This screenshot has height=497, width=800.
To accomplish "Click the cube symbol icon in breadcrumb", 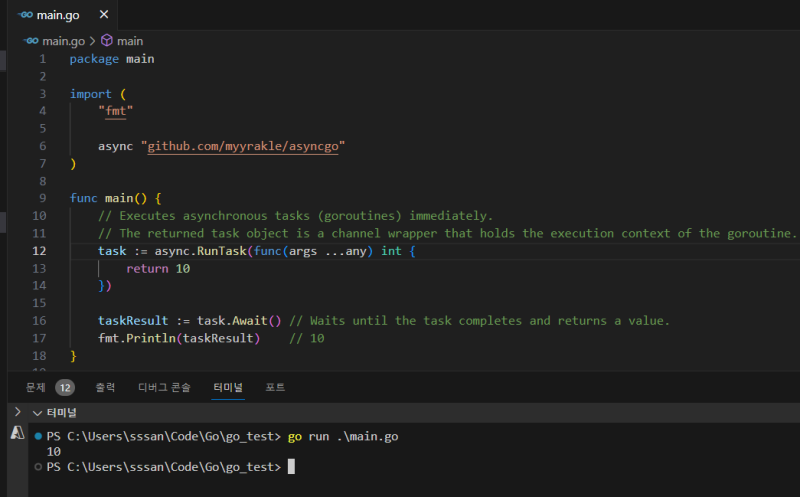I will 106,41.
